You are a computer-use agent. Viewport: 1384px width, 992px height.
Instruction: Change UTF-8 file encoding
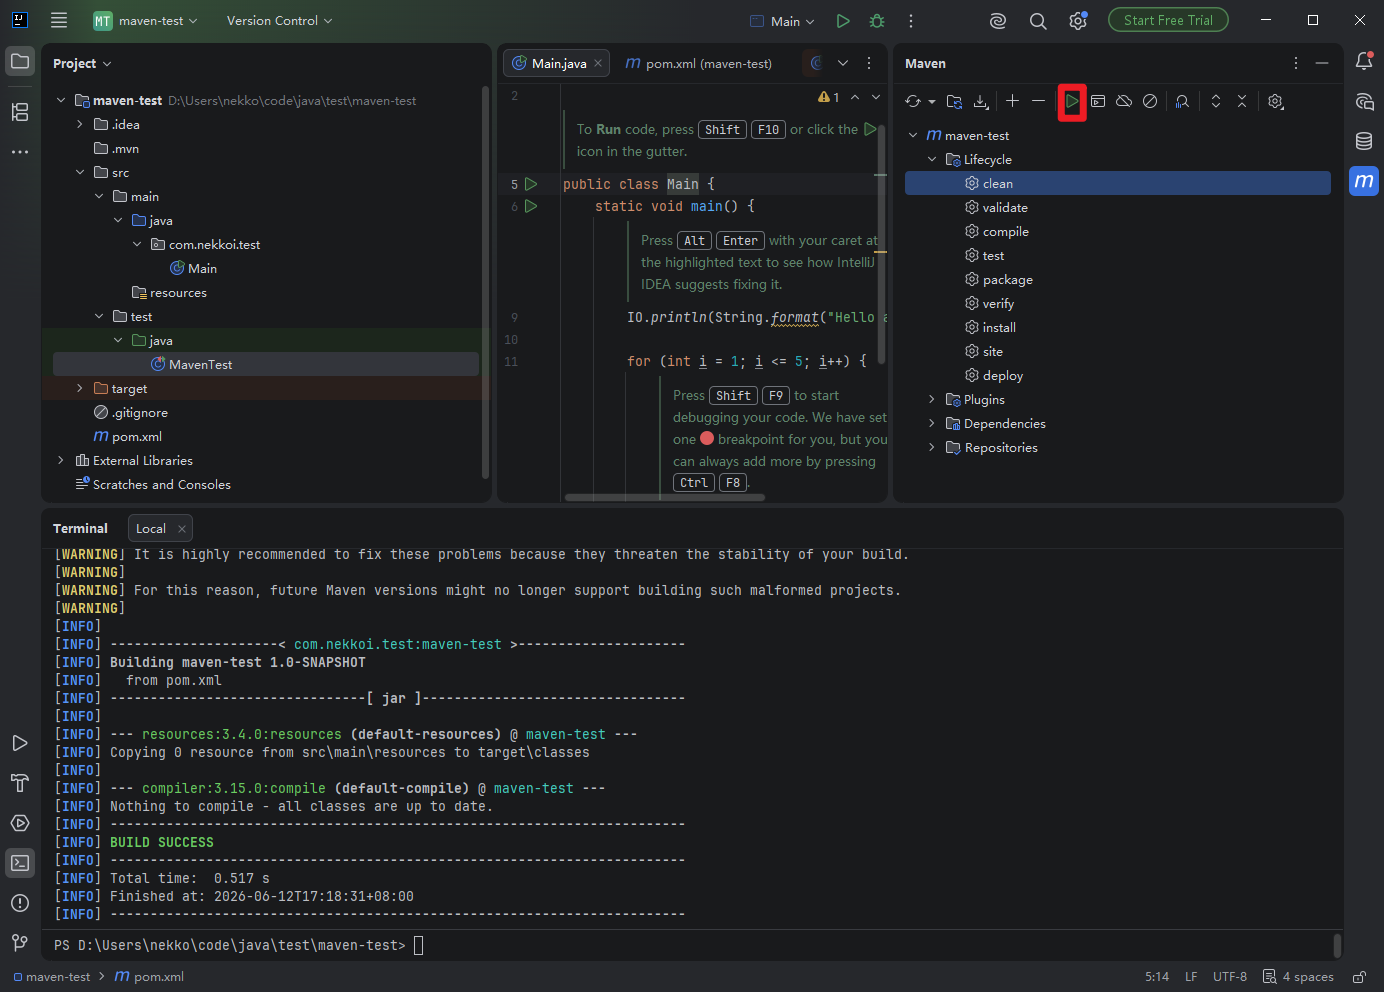click(x=1230, y=977)
